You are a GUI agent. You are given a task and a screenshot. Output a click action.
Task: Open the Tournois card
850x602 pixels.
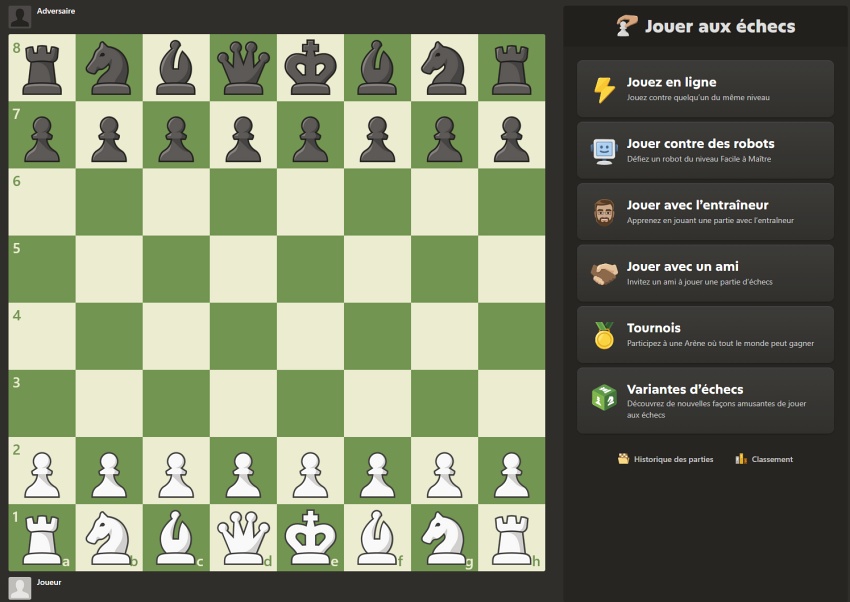point(705,334)
